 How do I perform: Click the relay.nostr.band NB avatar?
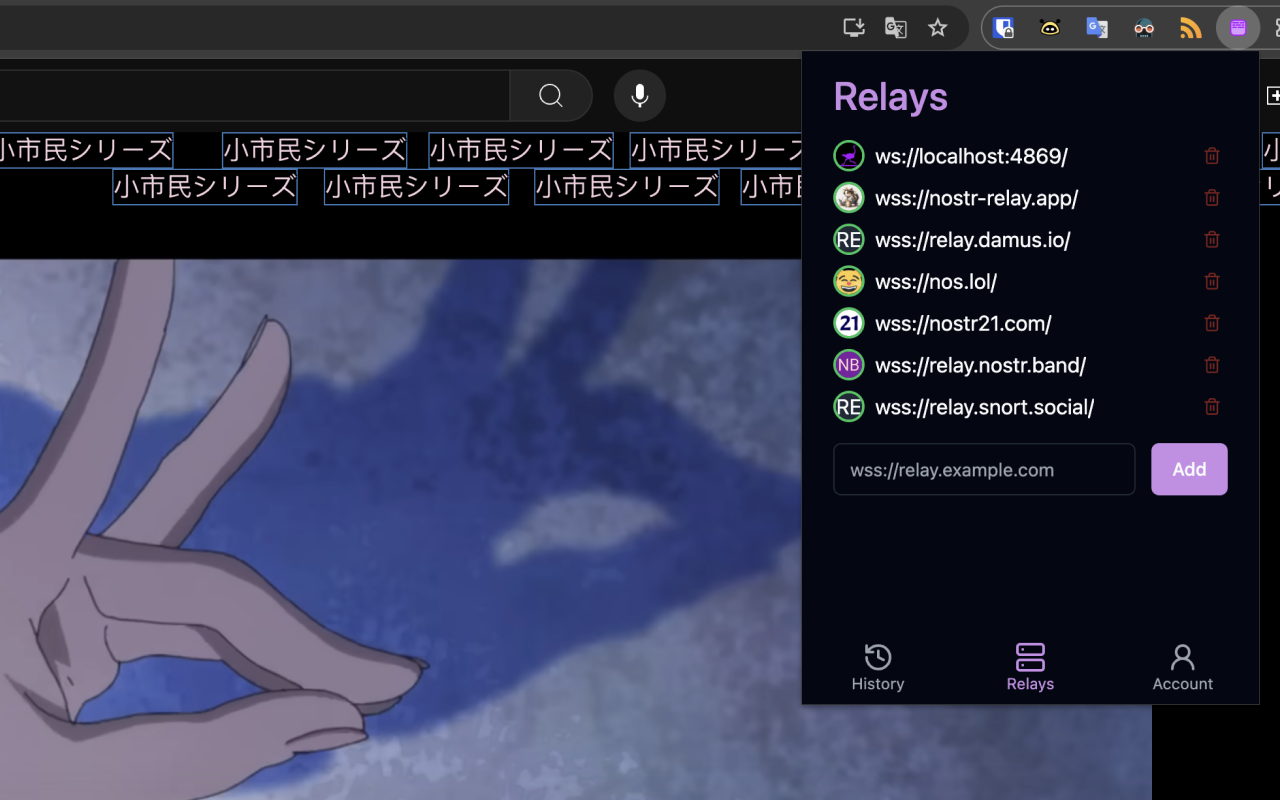[849, 365]
